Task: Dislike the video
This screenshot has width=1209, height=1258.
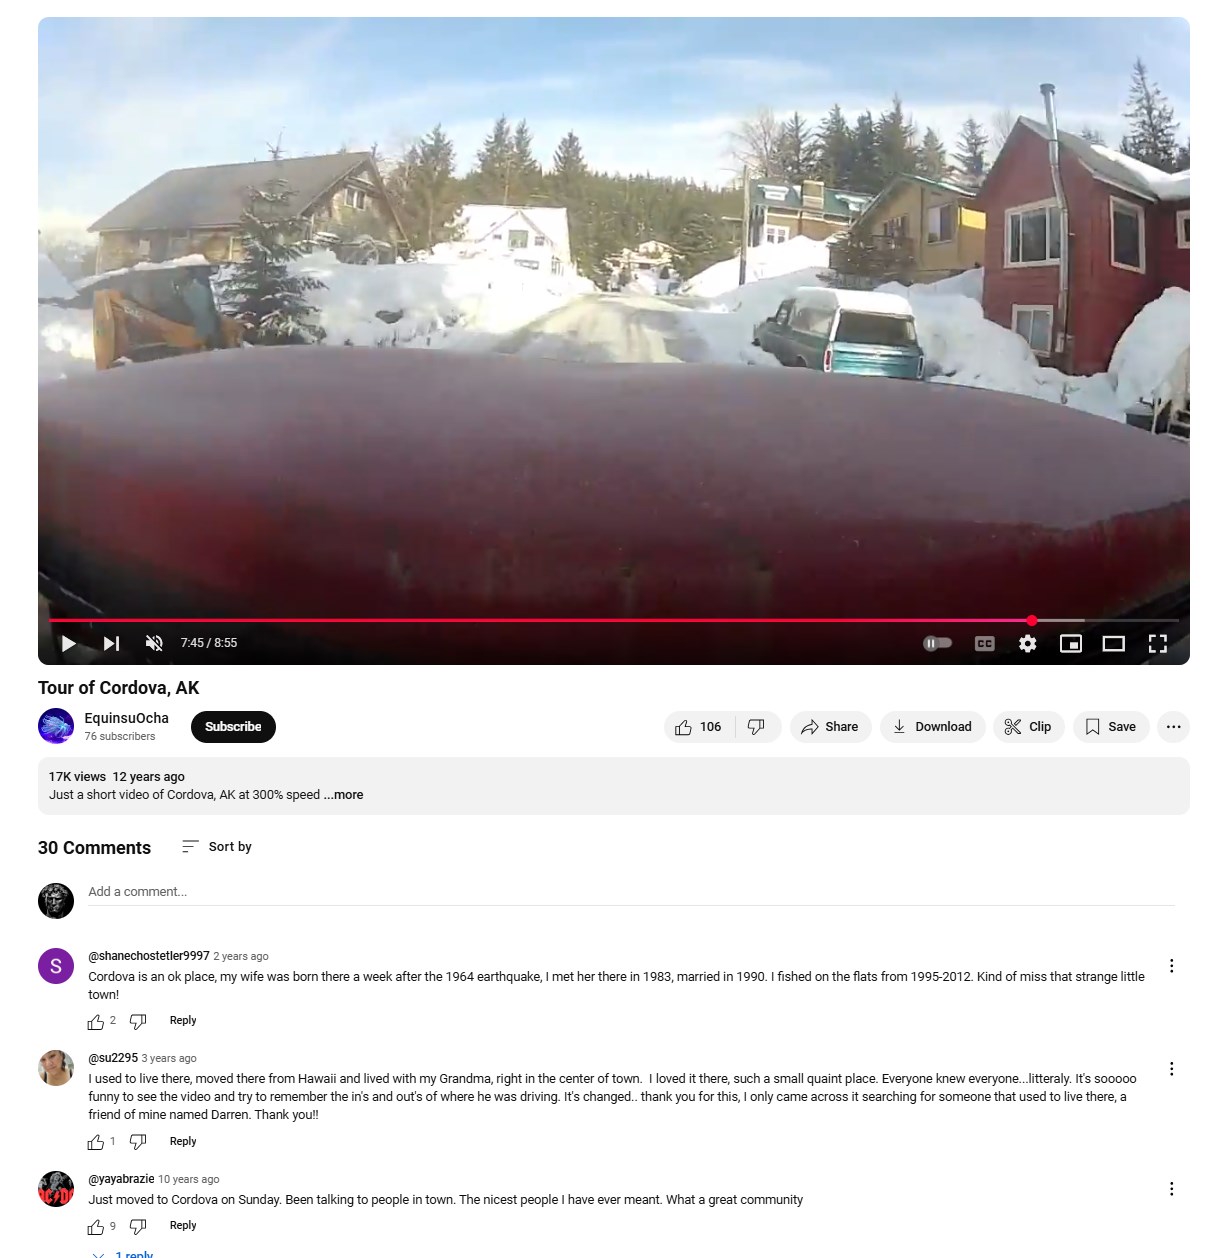Action: tap(757, 727)
